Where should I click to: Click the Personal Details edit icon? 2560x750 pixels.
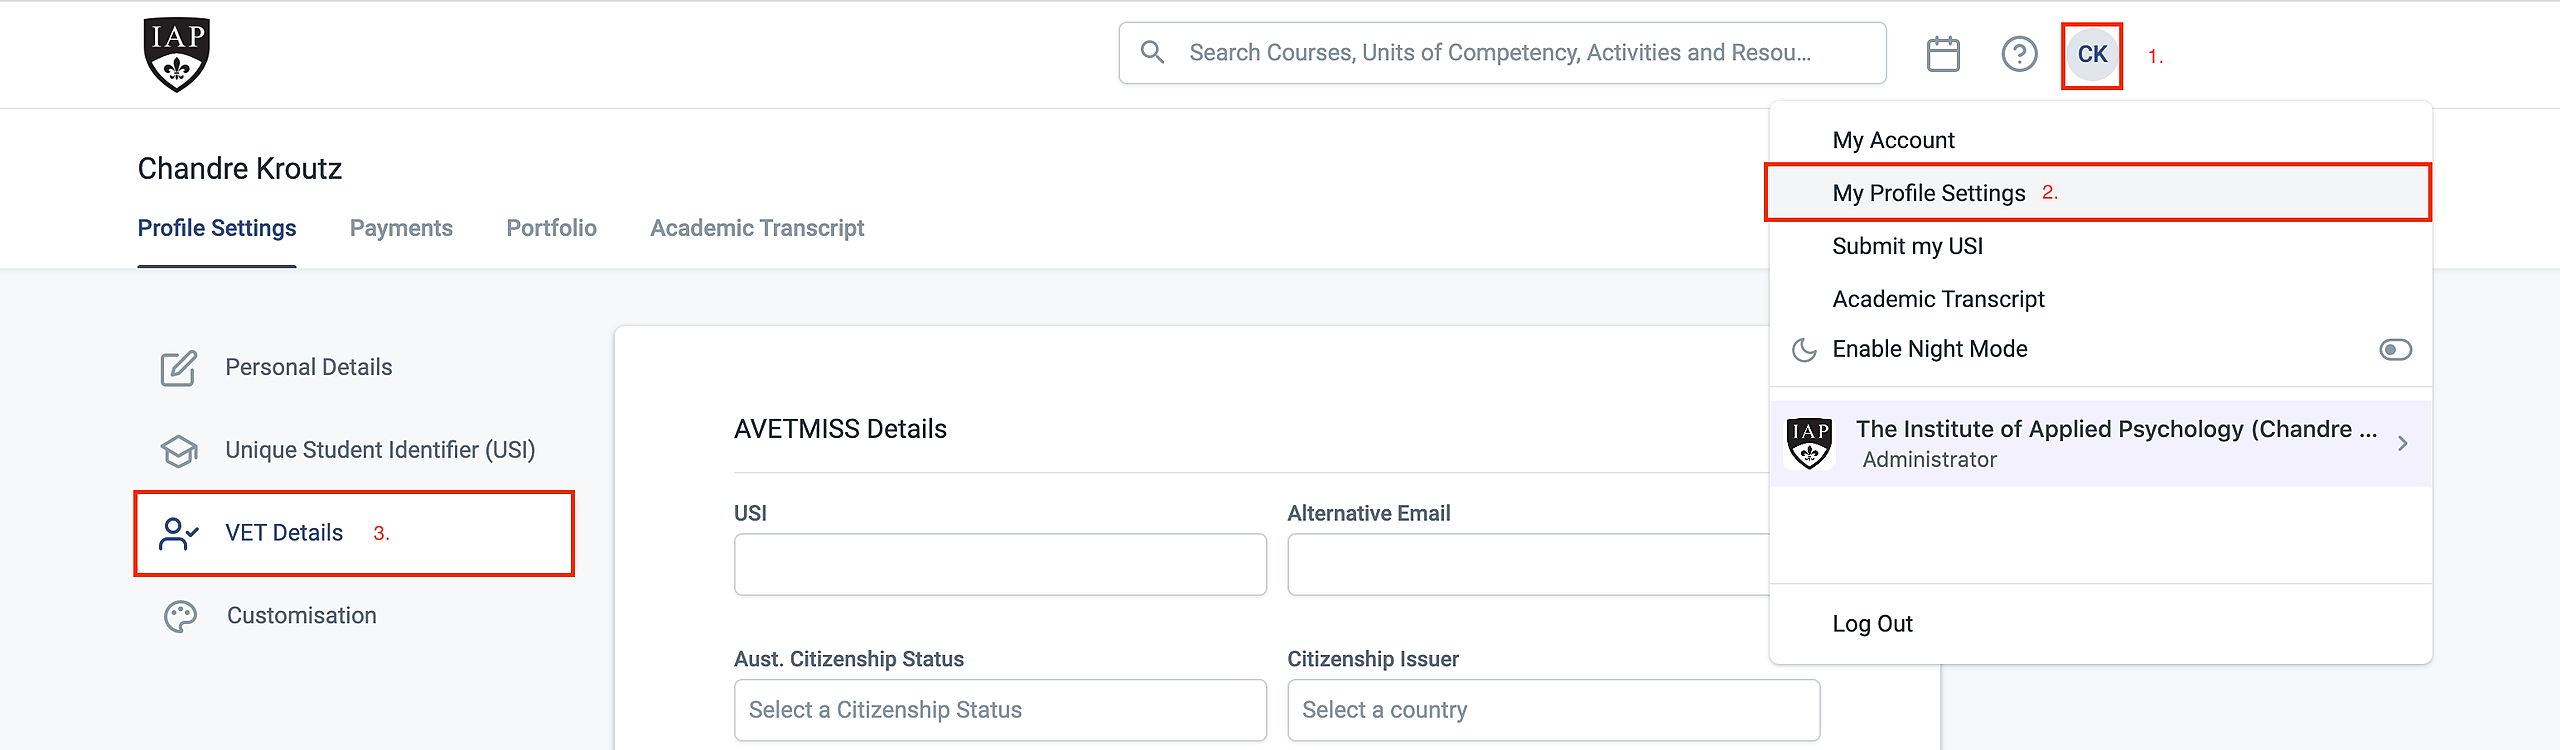[179, 368]
